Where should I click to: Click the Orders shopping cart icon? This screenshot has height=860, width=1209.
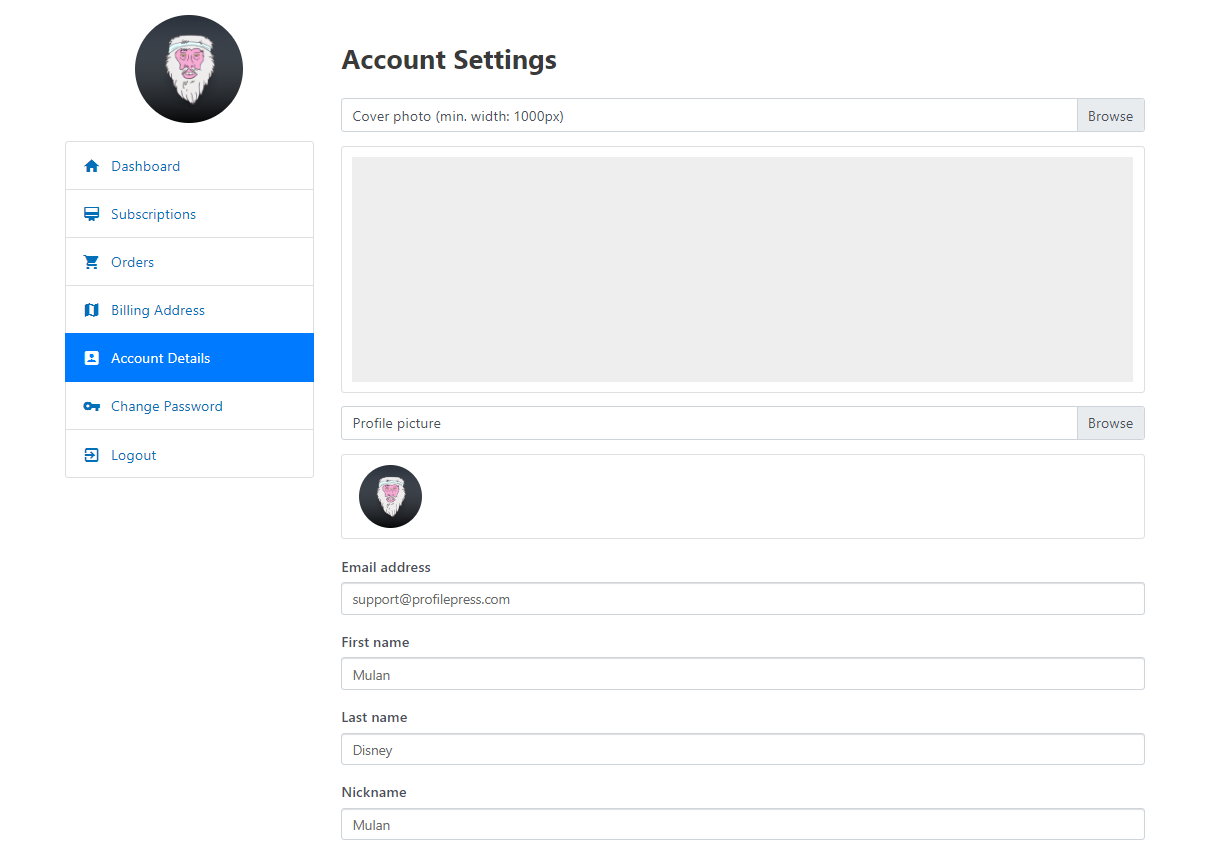click(92, 262)
